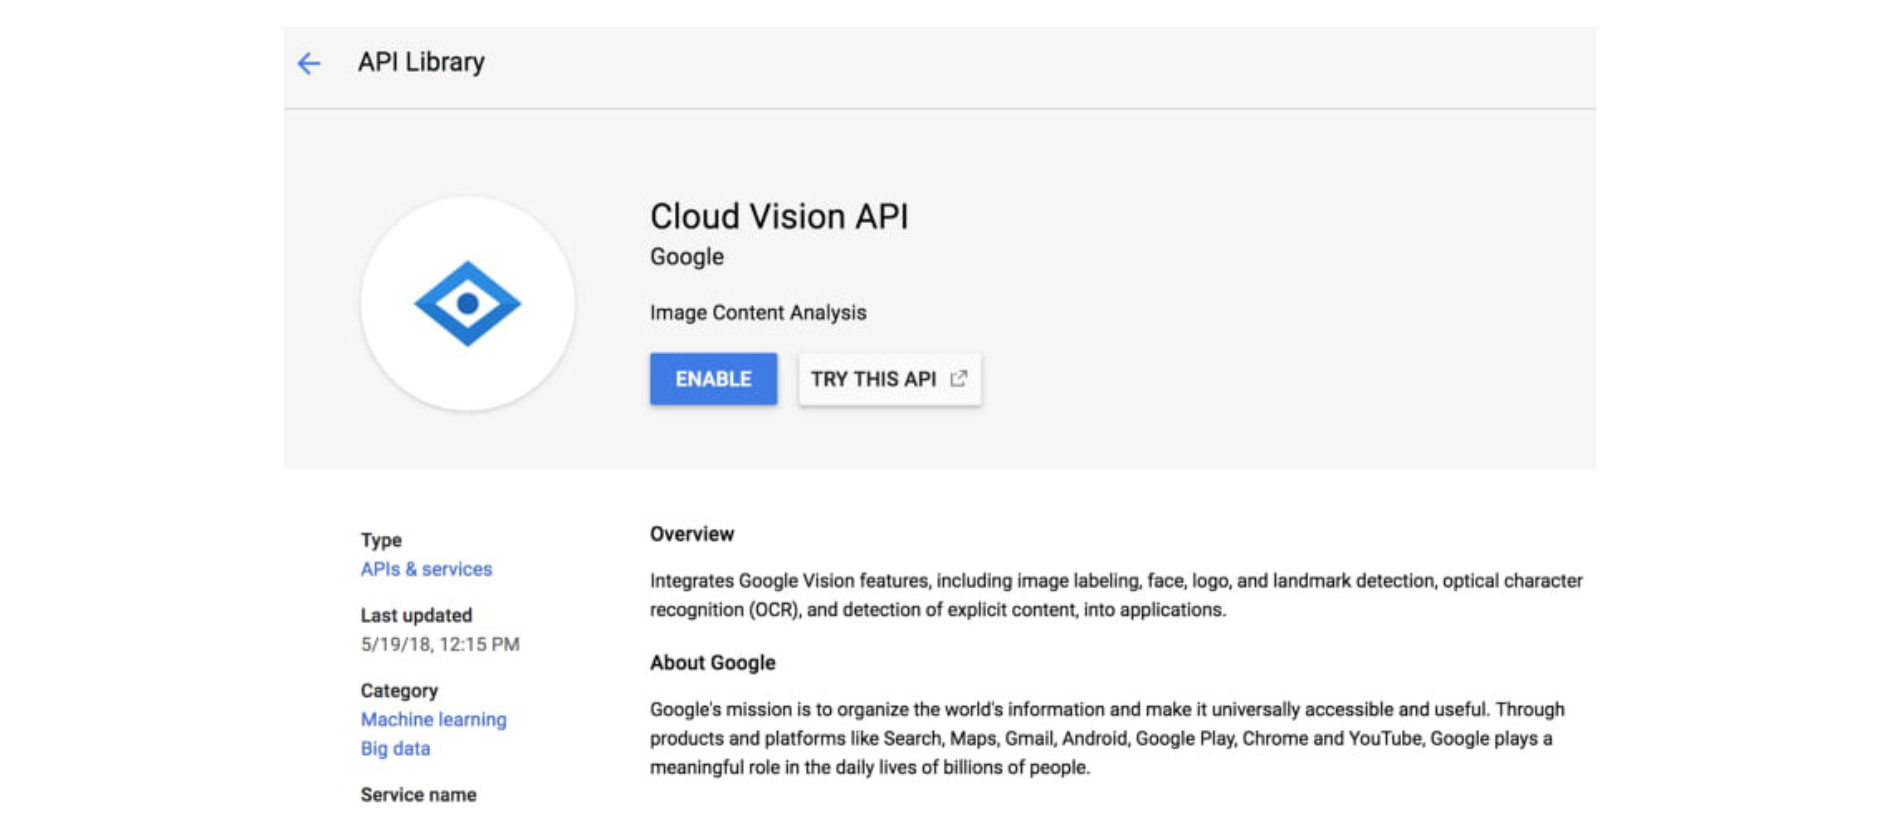Click the Cloud Vision API logo

click(x=467, y=303)
